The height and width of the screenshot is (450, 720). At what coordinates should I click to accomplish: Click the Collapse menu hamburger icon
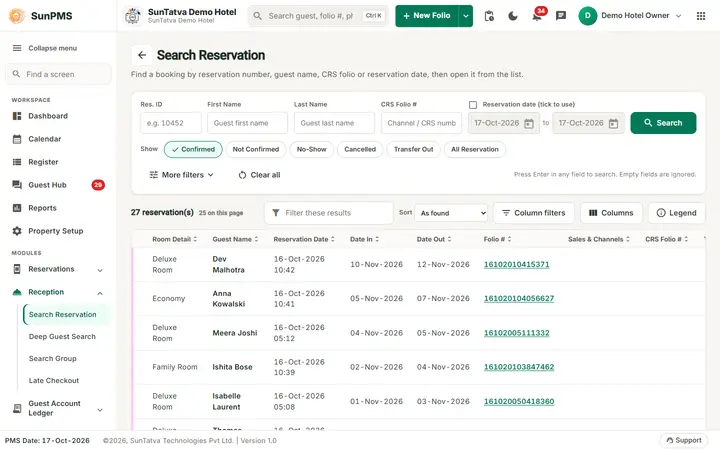17,48
